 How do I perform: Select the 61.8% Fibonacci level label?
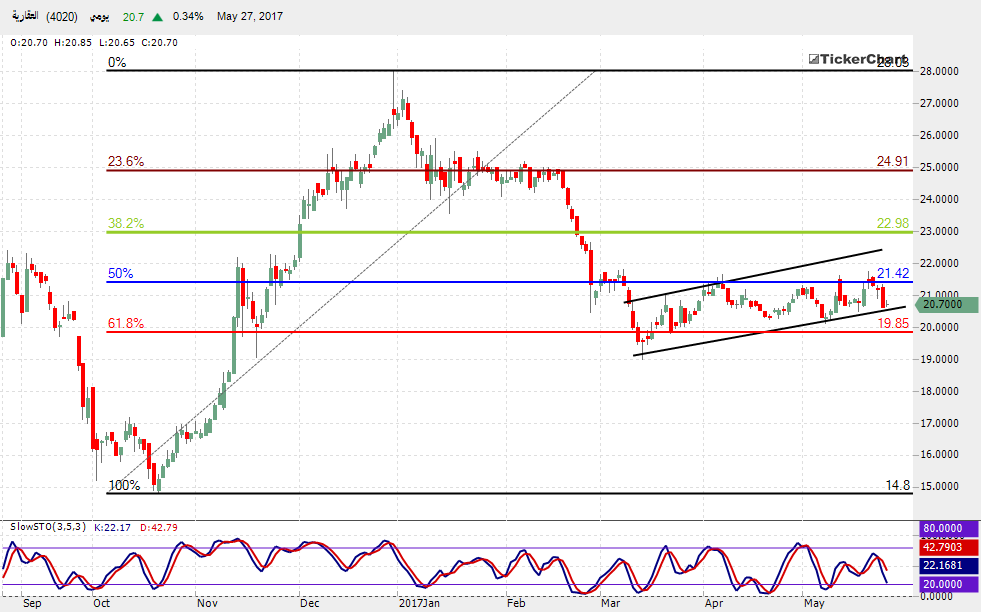point(126,323)
